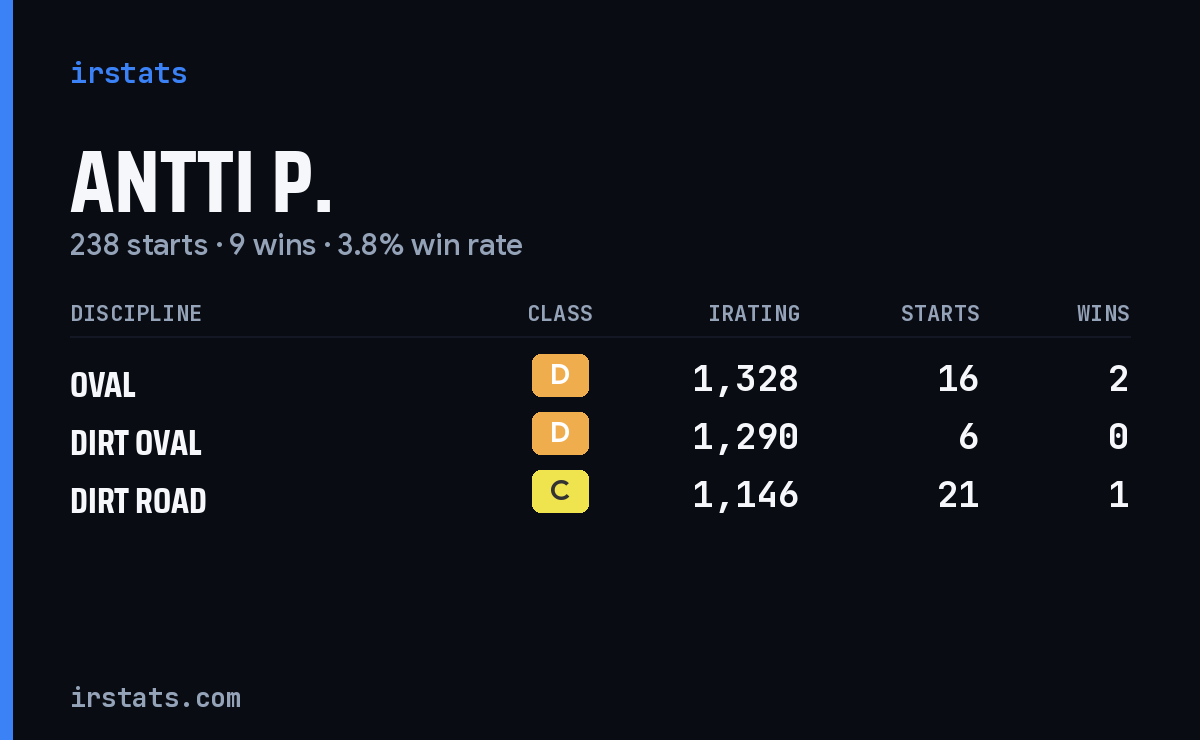Click the 21 starts value for Dirt Road
This screenshot has height=740, width=1200.
(958, 495)
